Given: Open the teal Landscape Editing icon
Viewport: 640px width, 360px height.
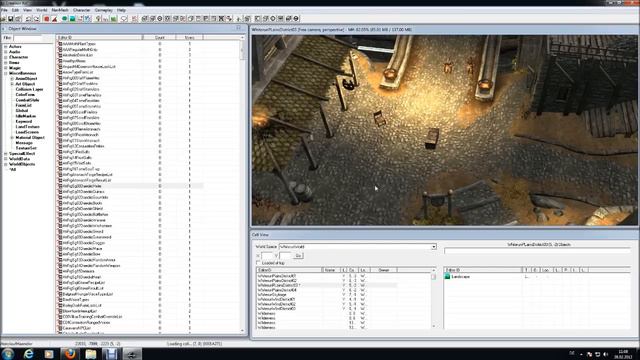Looking at the screenshot, I should 72,19.
